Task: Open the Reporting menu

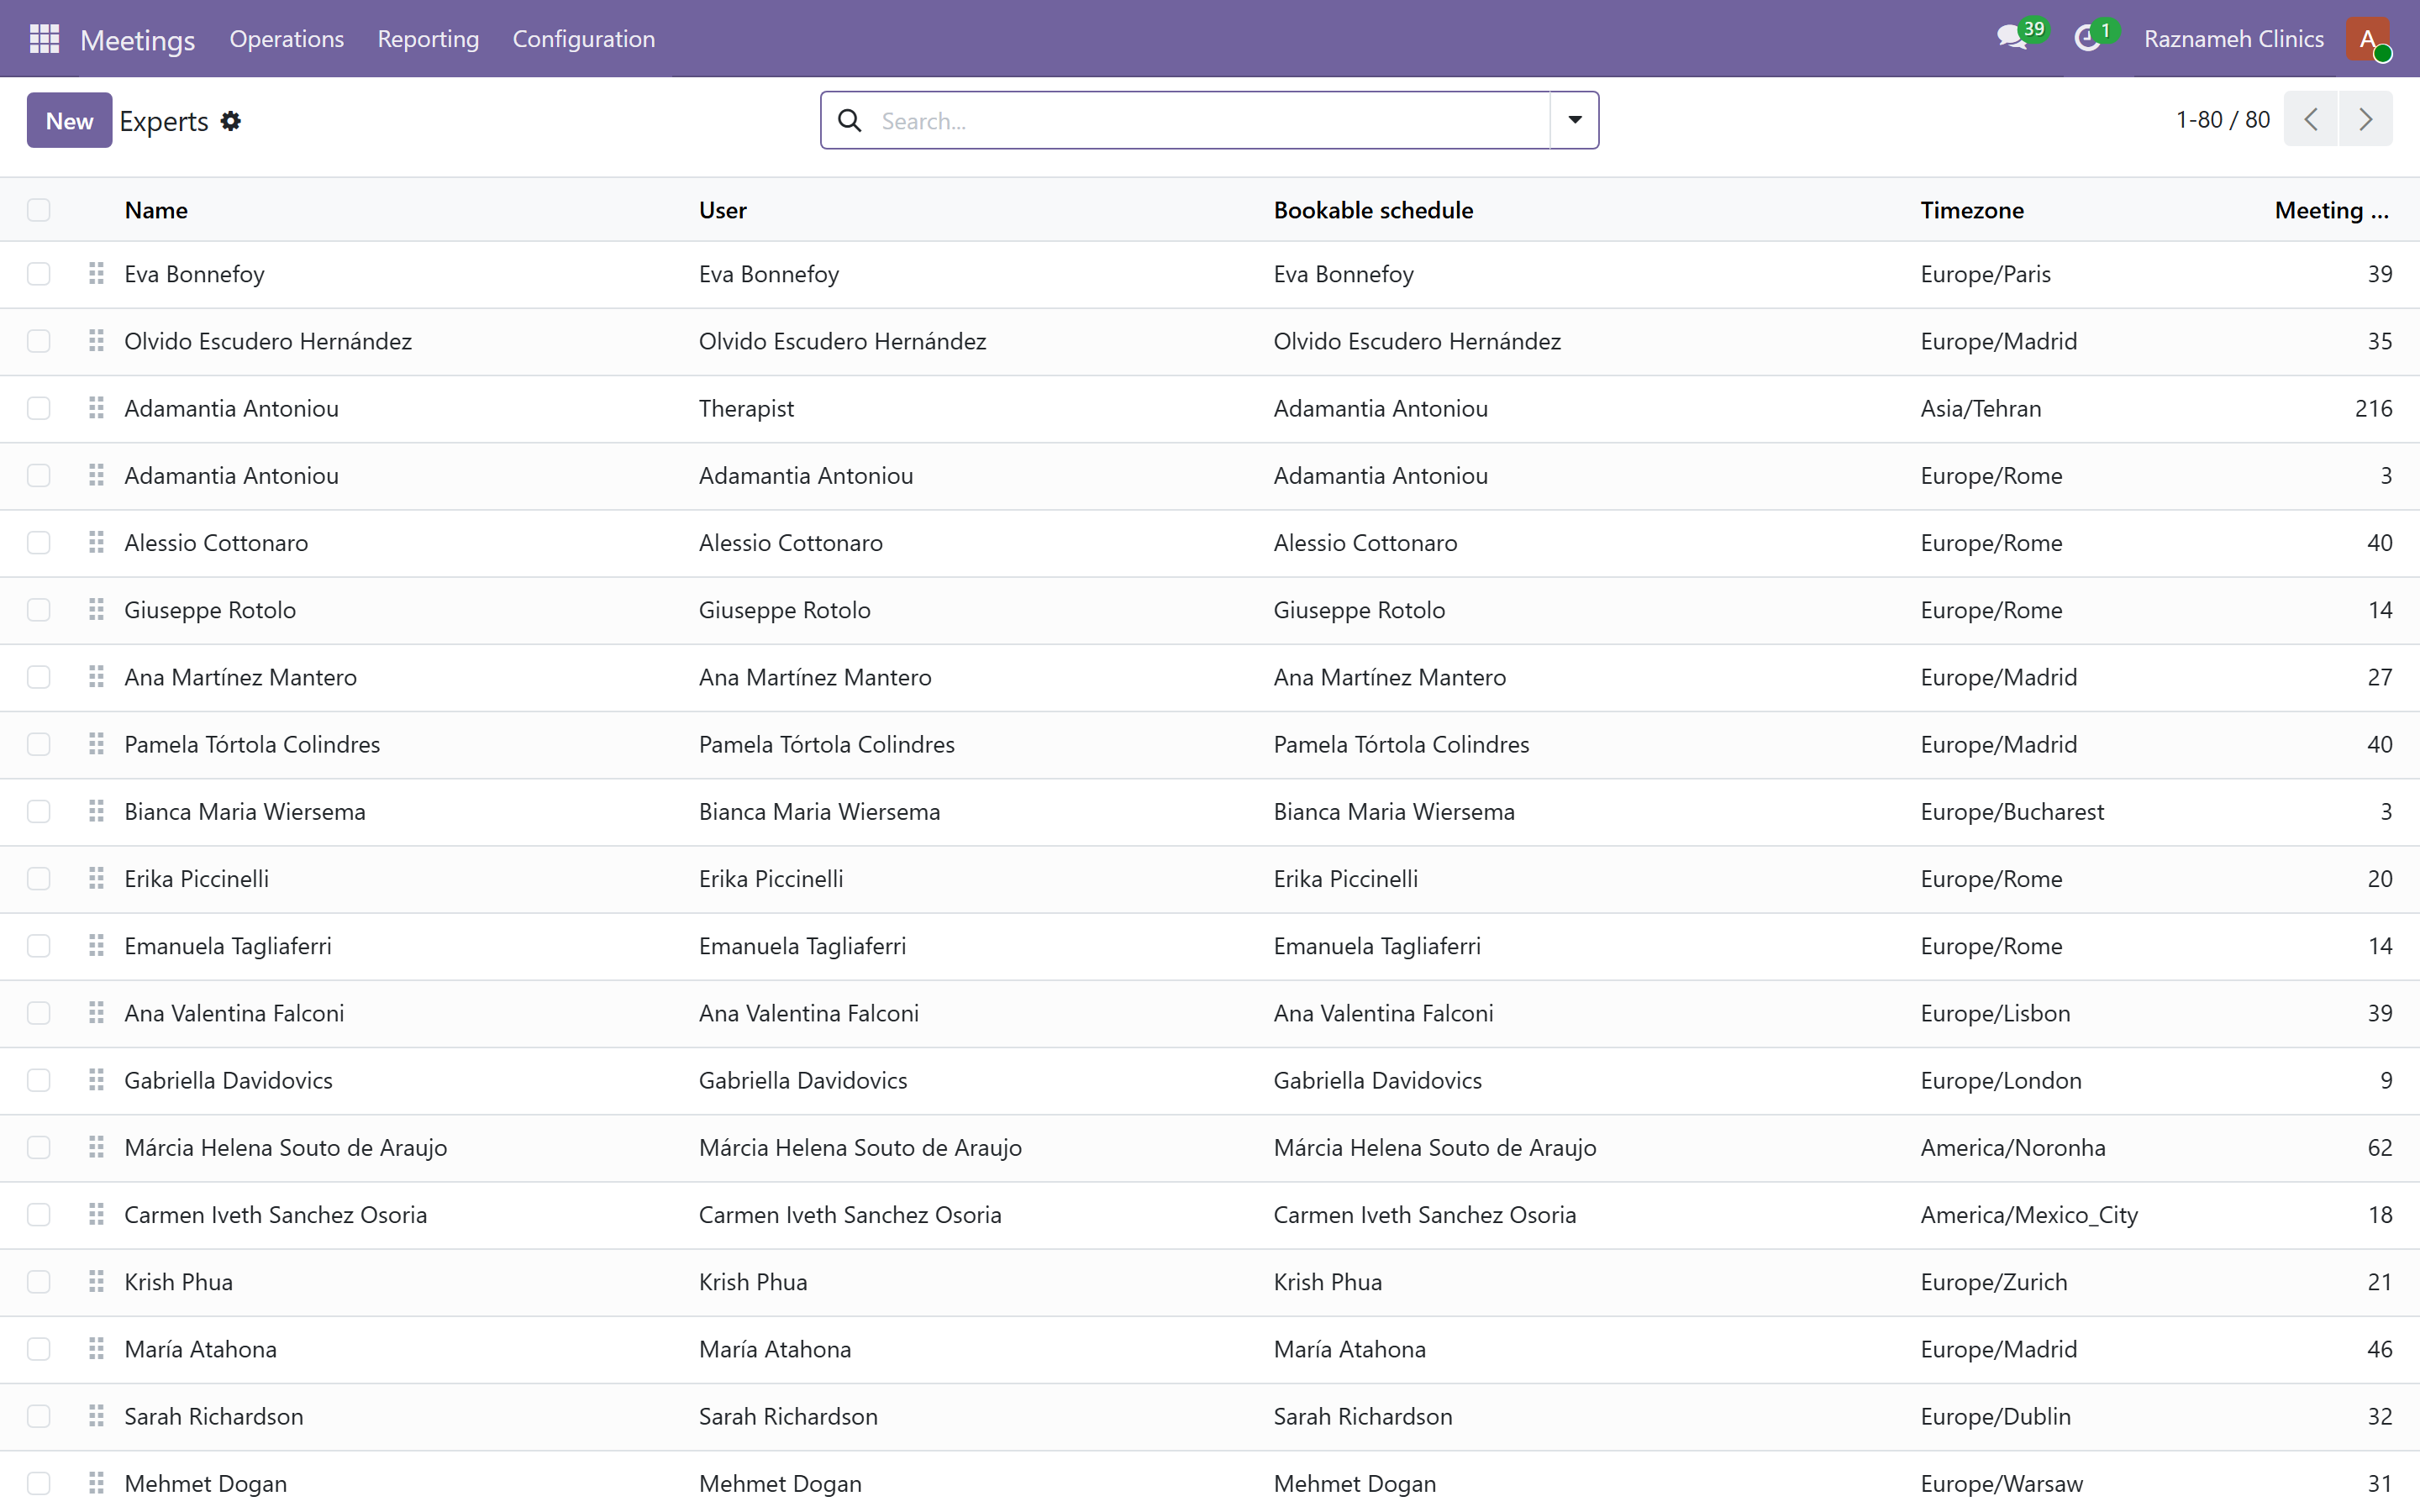Action: [428, 39]
